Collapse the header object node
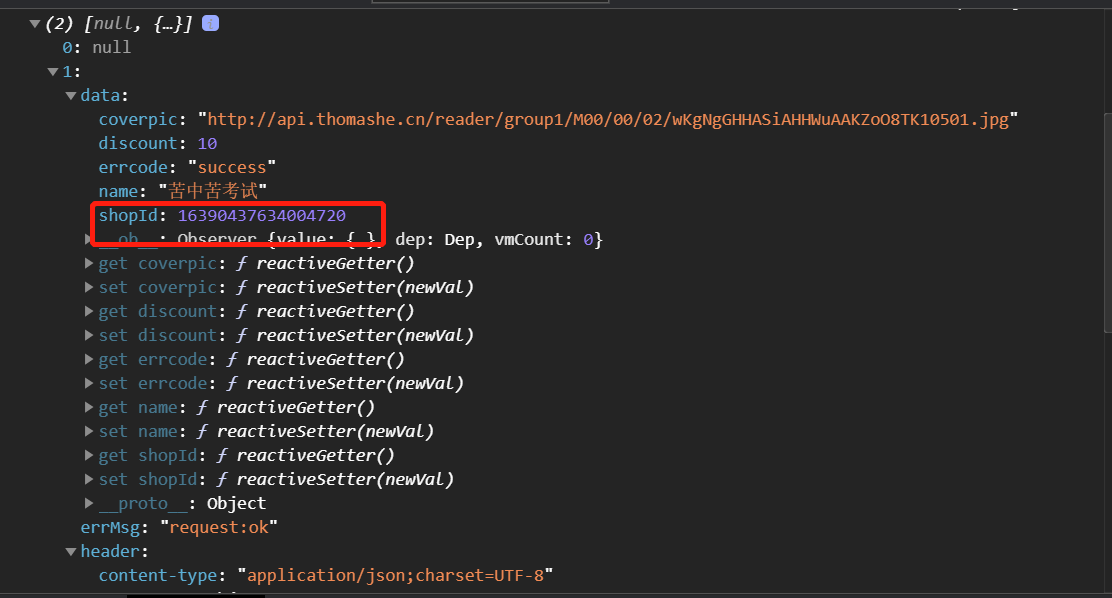 (71, 551)
